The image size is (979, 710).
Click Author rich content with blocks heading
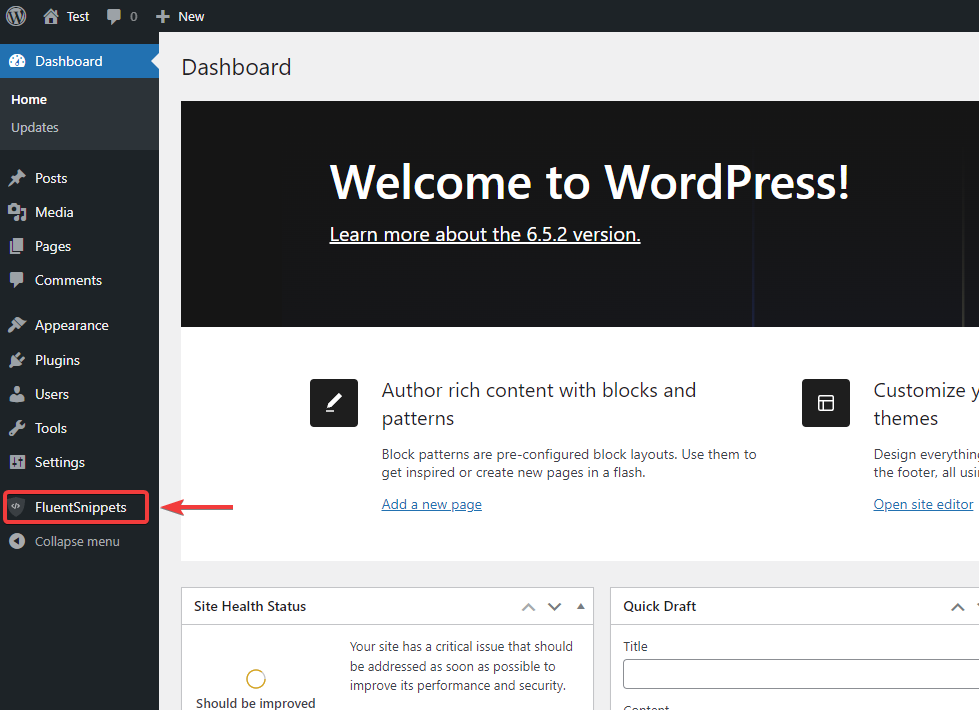click(x=539, y=404)
